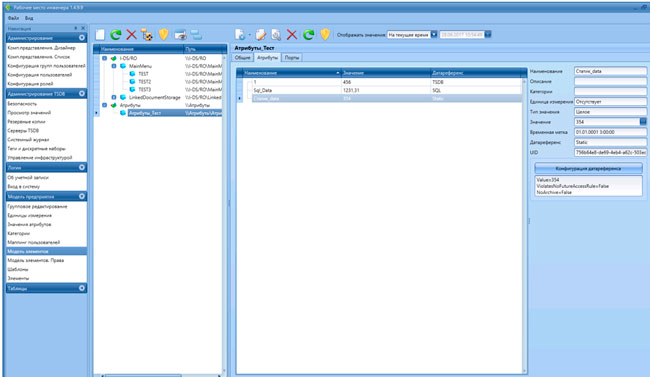This screenshot has width=650, height=377.
Task: Click the blue stacked blocks icon in tree toolbar
Action: 196,35
